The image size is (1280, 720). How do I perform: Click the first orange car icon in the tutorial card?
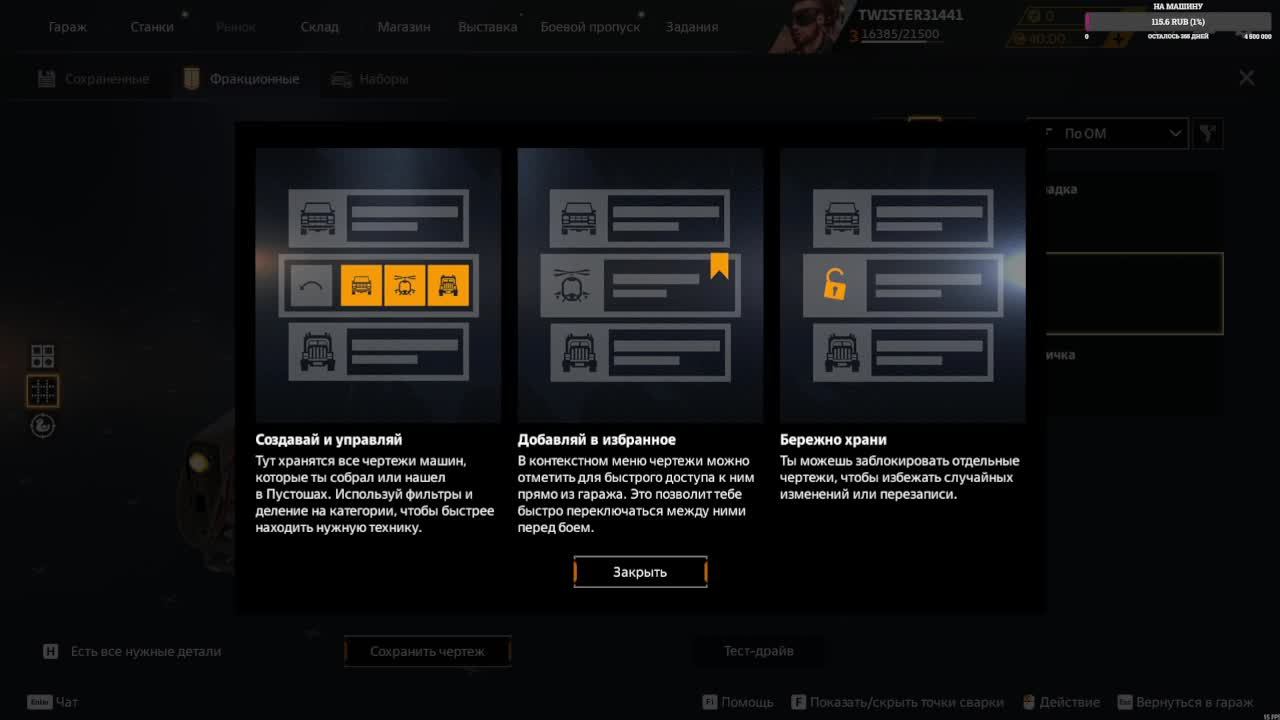point(361,286)
